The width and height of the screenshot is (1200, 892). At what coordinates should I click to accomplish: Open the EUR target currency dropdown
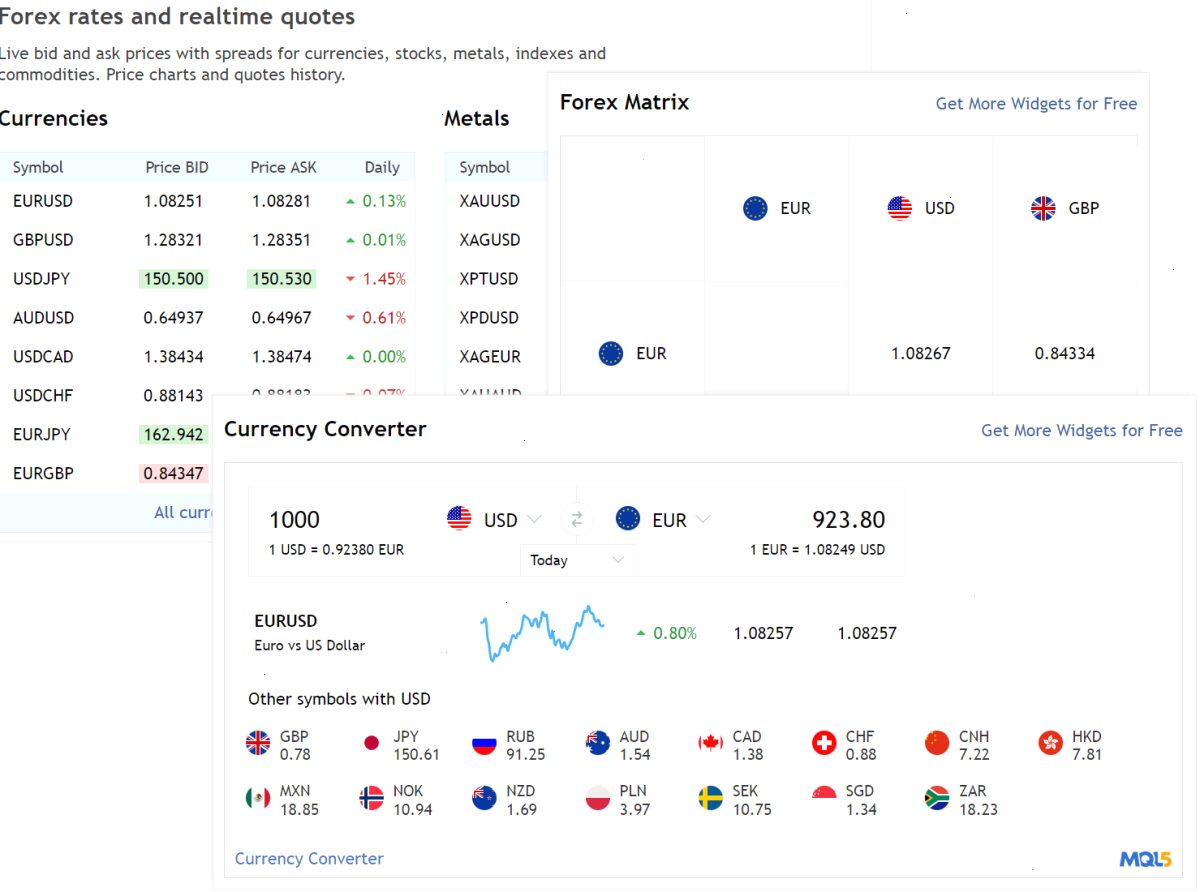663,519
